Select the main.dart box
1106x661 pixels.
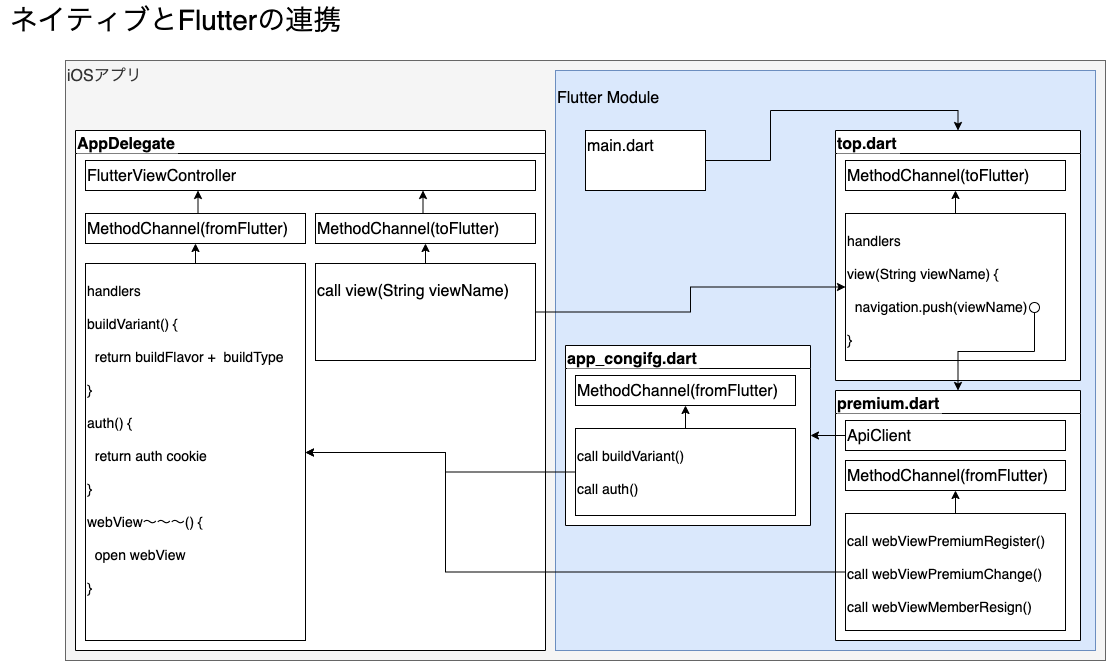coord(645,160)
